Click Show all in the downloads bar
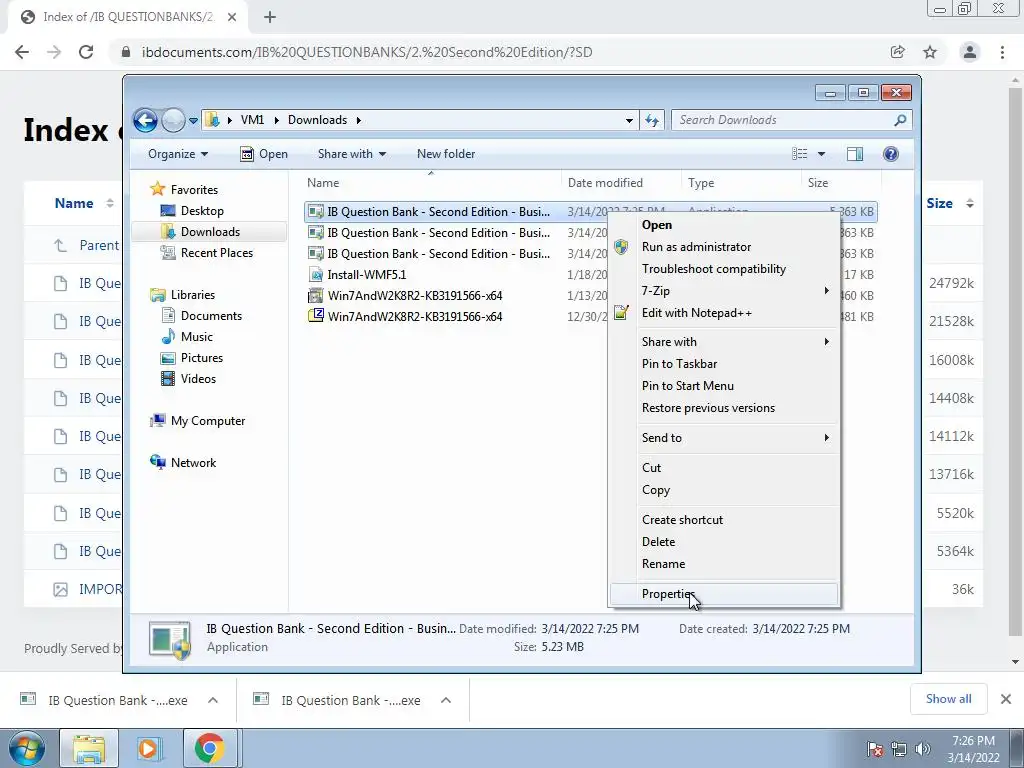 point(948,699)
